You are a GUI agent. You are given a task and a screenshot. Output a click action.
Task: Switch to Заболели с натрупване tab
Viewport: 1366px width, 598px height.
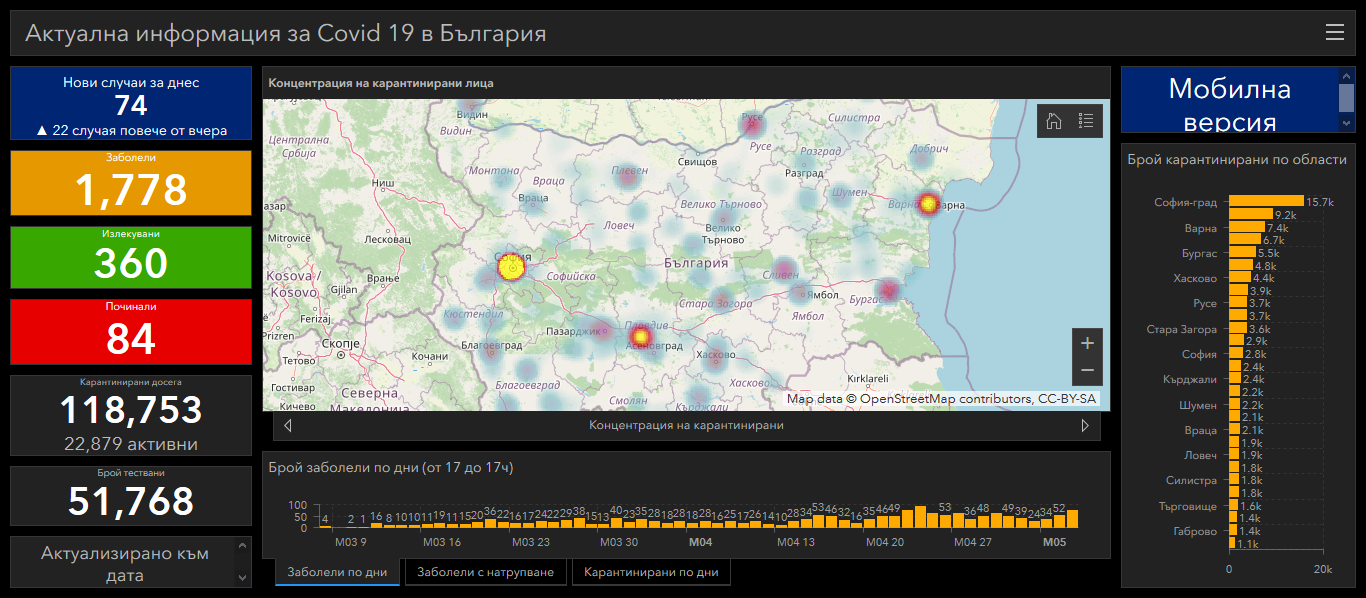click(x=486, y=573)
